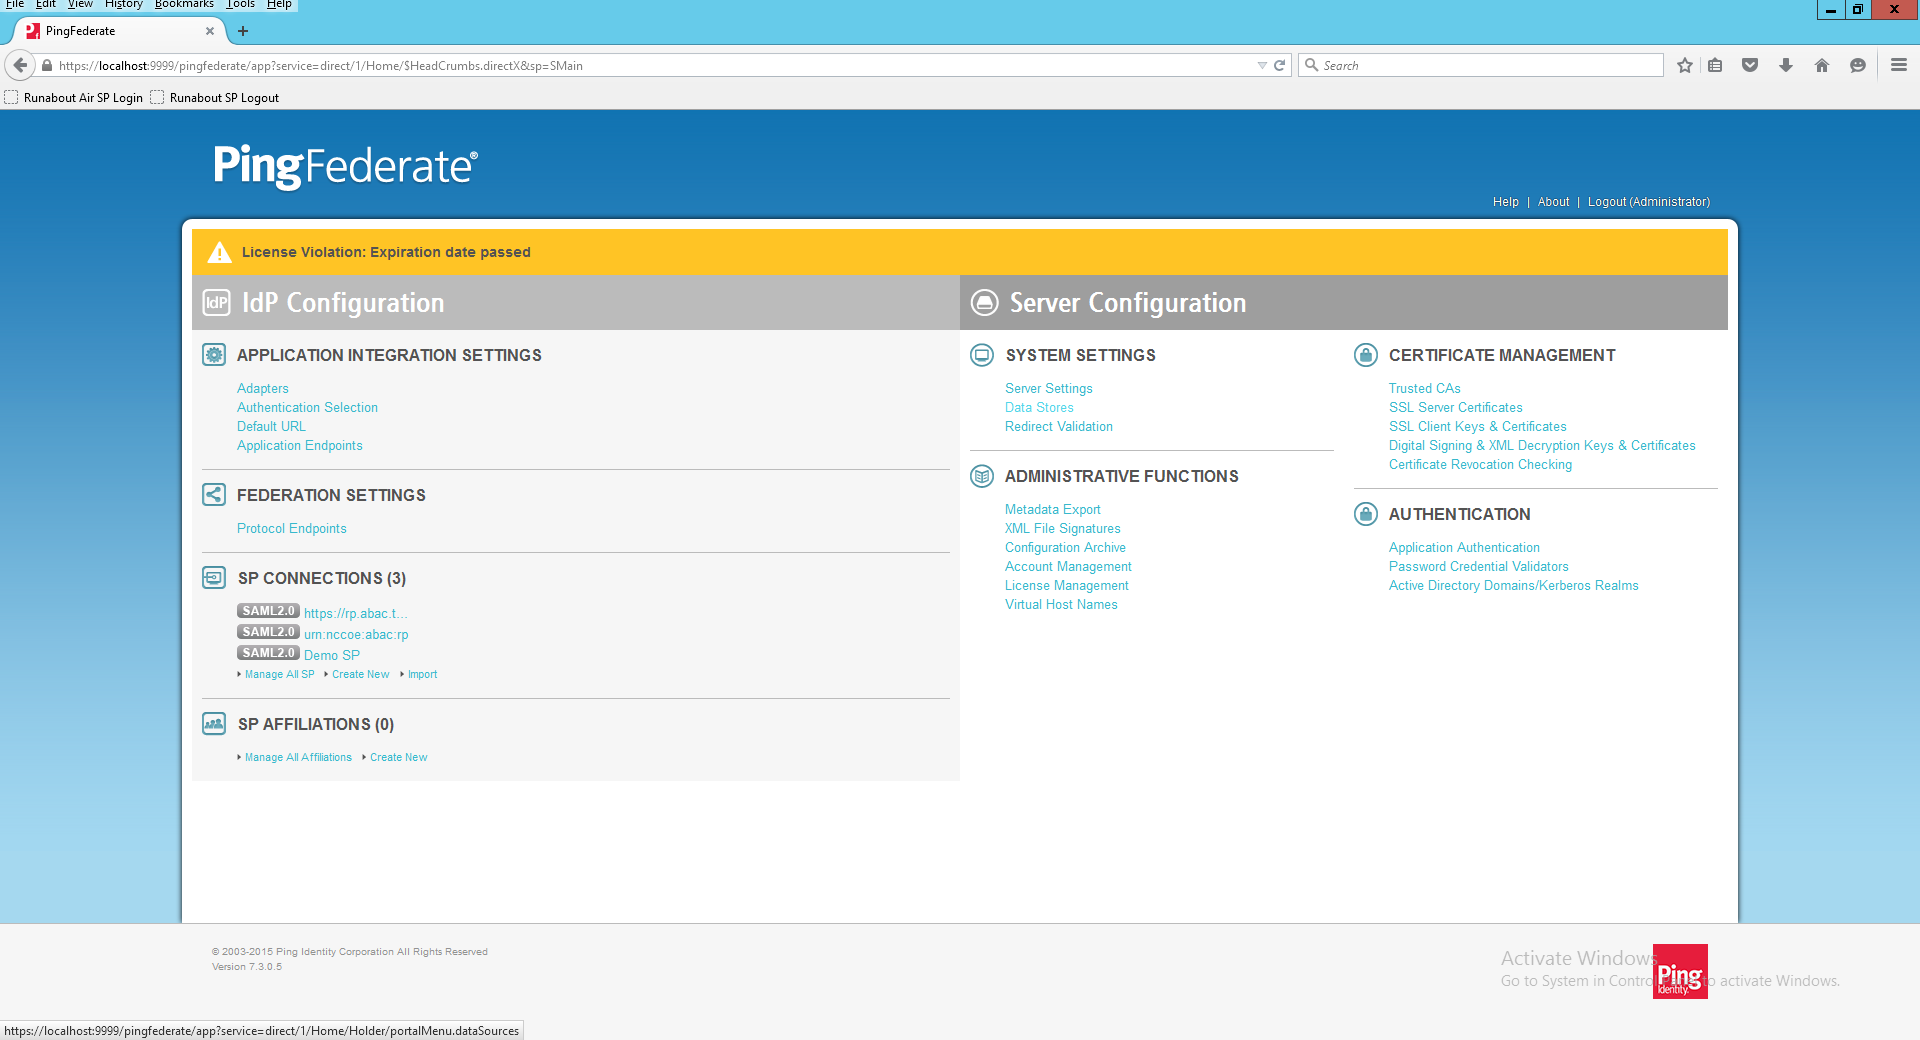Image resolution: width=1920 pixels, height=1040 pixels.
Task: Open Password Credential Validators
Action: (1479, 566)
